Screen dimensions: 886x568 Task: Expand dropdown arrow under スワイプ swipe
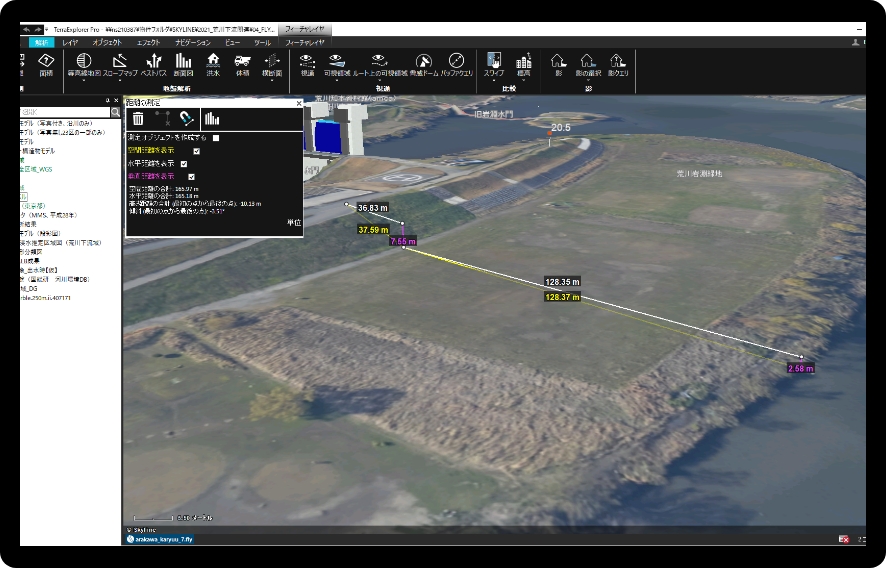coord(494,81)
